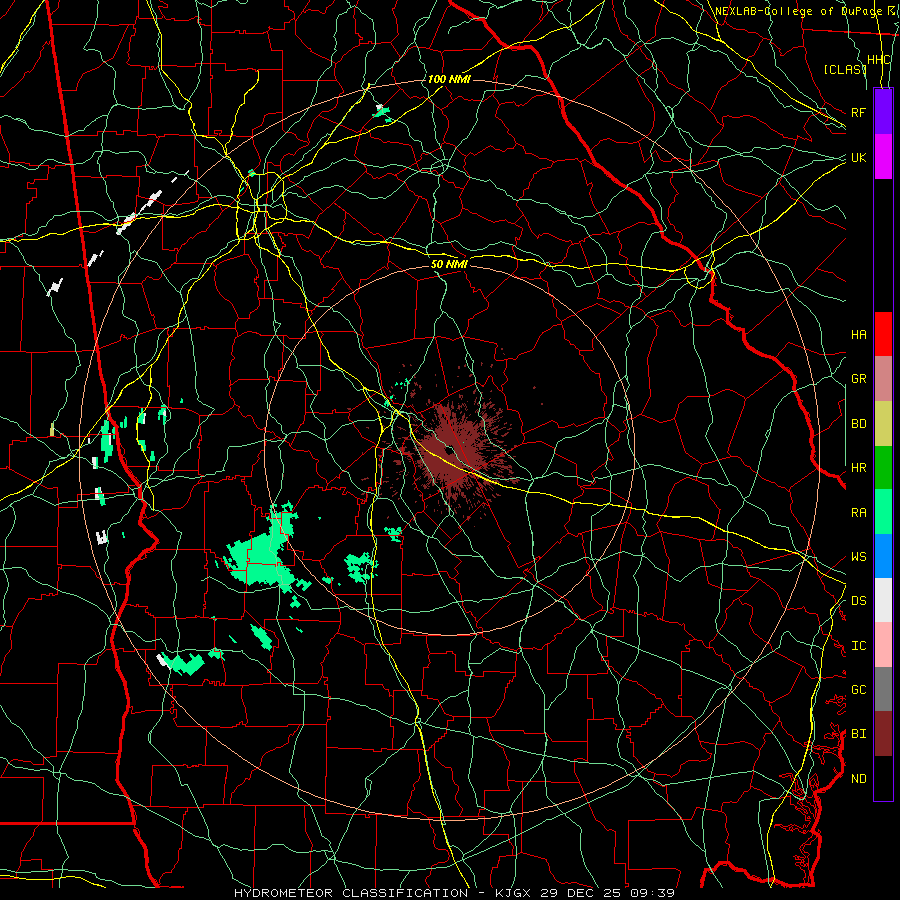
Task: Click the HYDROMETEOR CLASSIFICATION title text
Action: (351, 893)
